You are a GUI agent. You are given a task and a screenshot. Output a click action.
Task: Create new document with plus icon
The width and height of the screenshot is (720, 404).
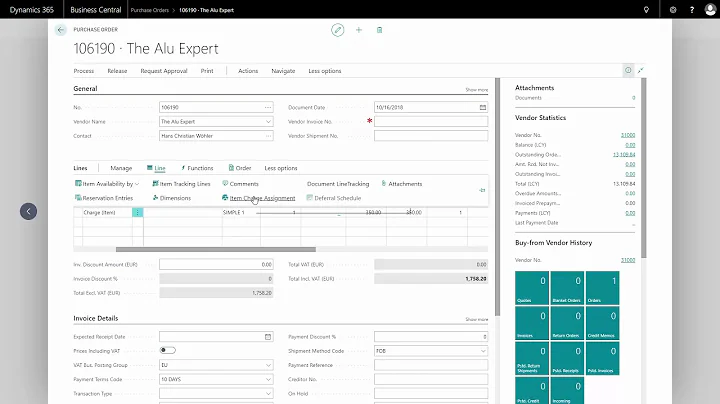359,30
